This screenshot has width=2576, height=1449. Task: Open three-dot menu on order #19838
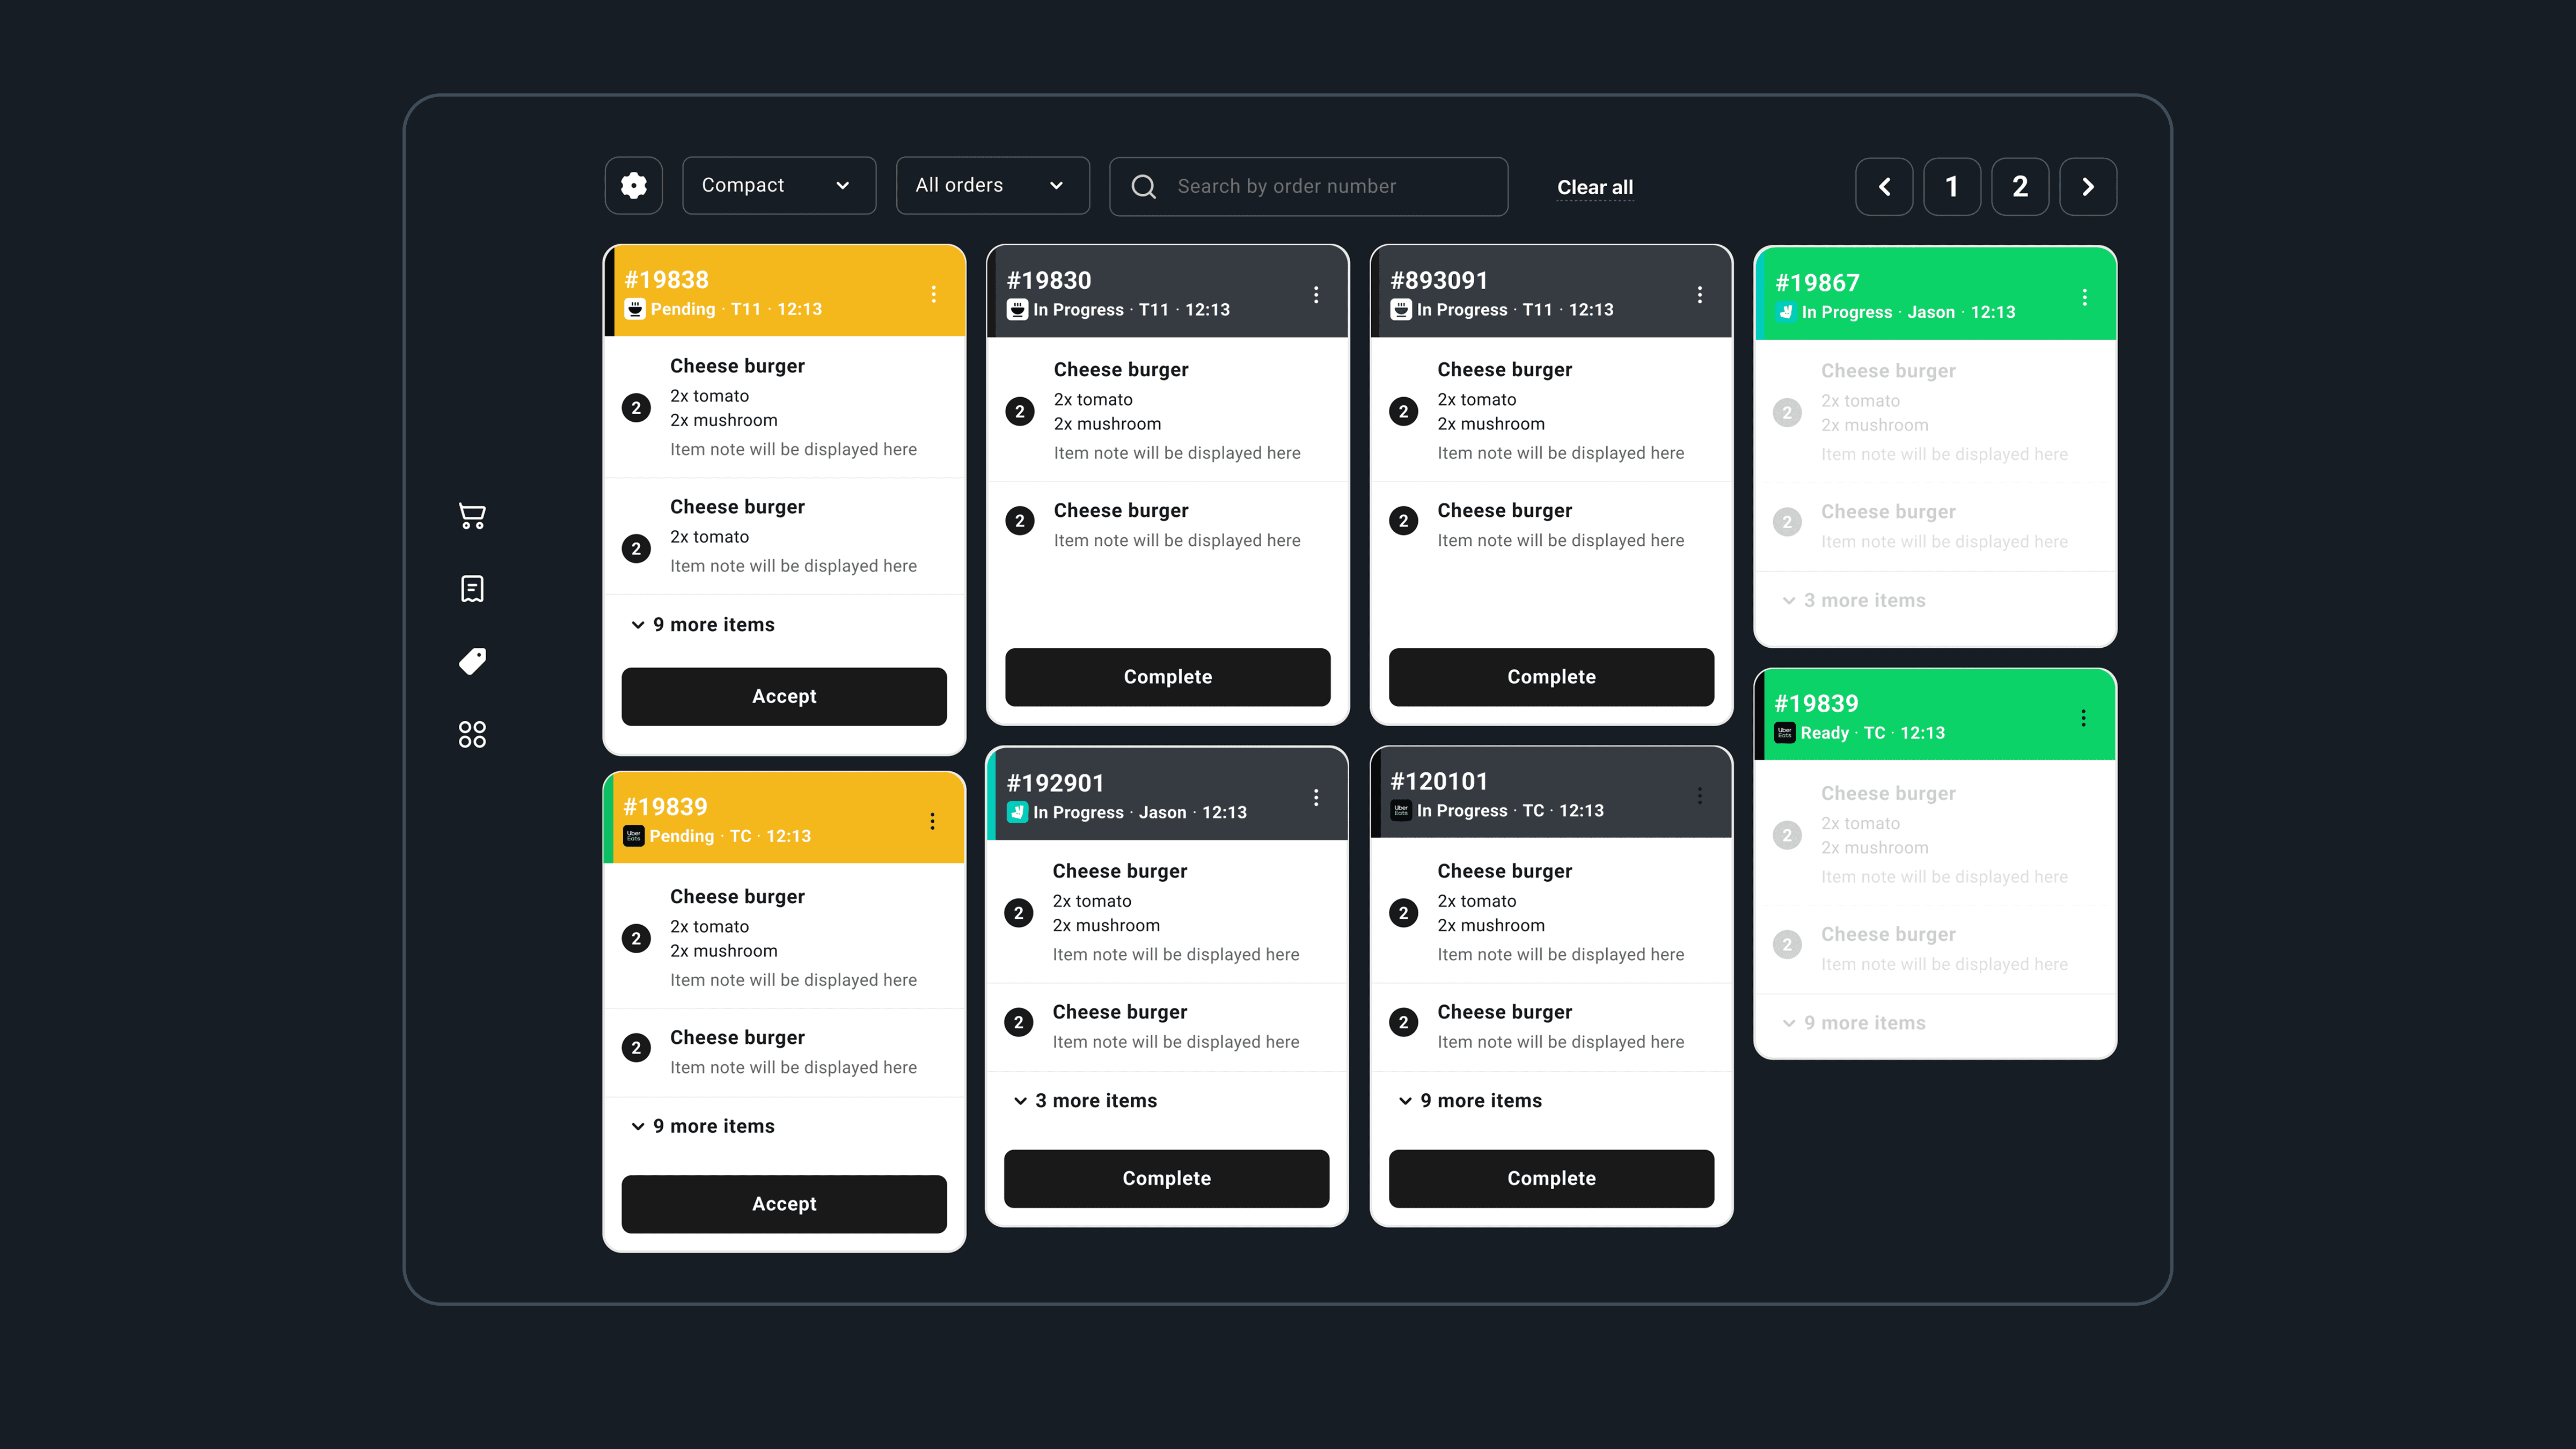click(933, 294)
